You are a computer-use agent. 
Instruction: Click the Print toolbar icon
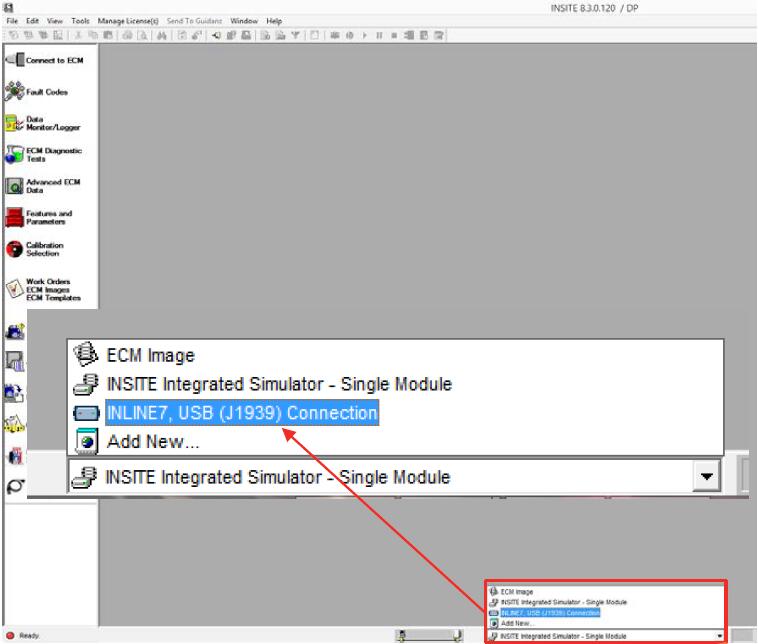[x=127, y=35]
